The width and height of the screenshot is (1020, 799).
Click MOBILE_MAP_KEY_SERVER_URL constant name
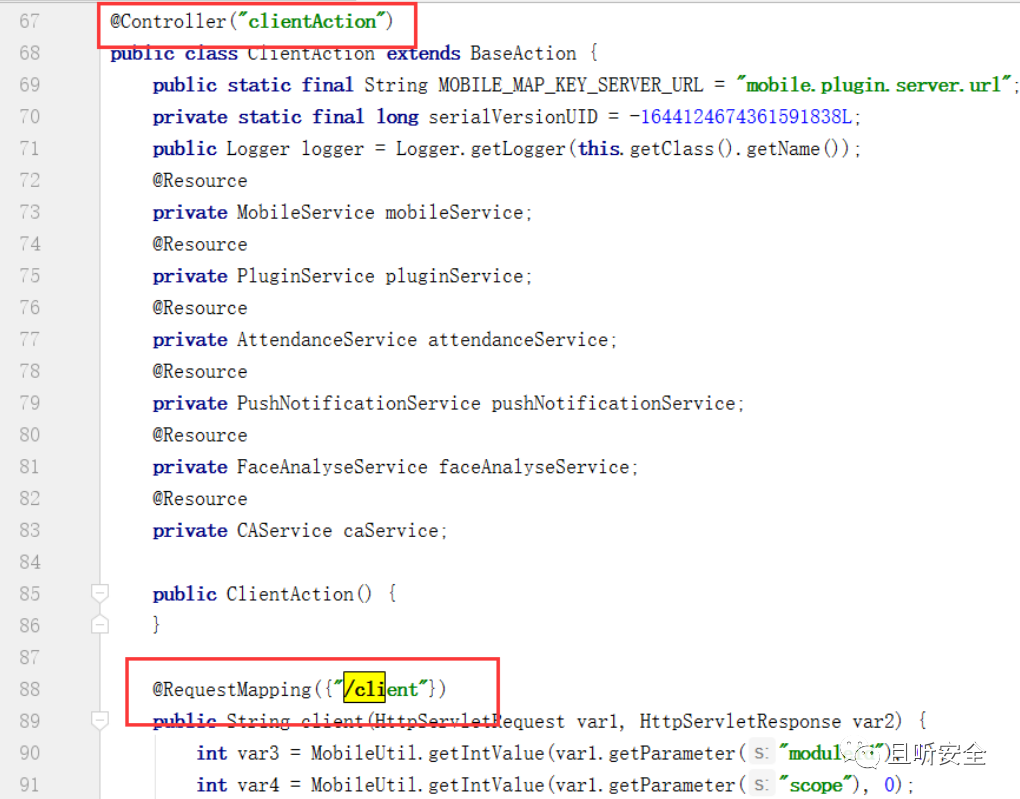click(570, 85)
